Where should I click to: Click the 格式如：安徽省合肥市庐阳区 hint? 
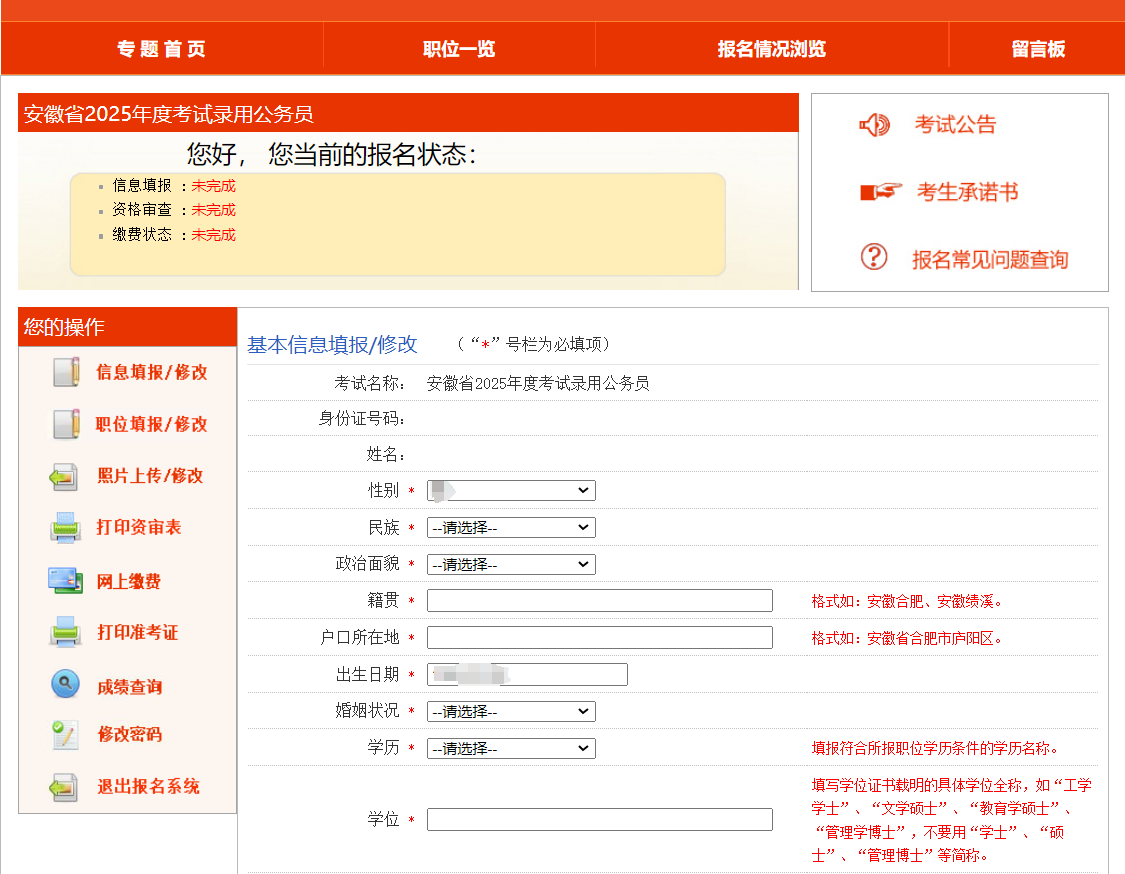(907, 638)
